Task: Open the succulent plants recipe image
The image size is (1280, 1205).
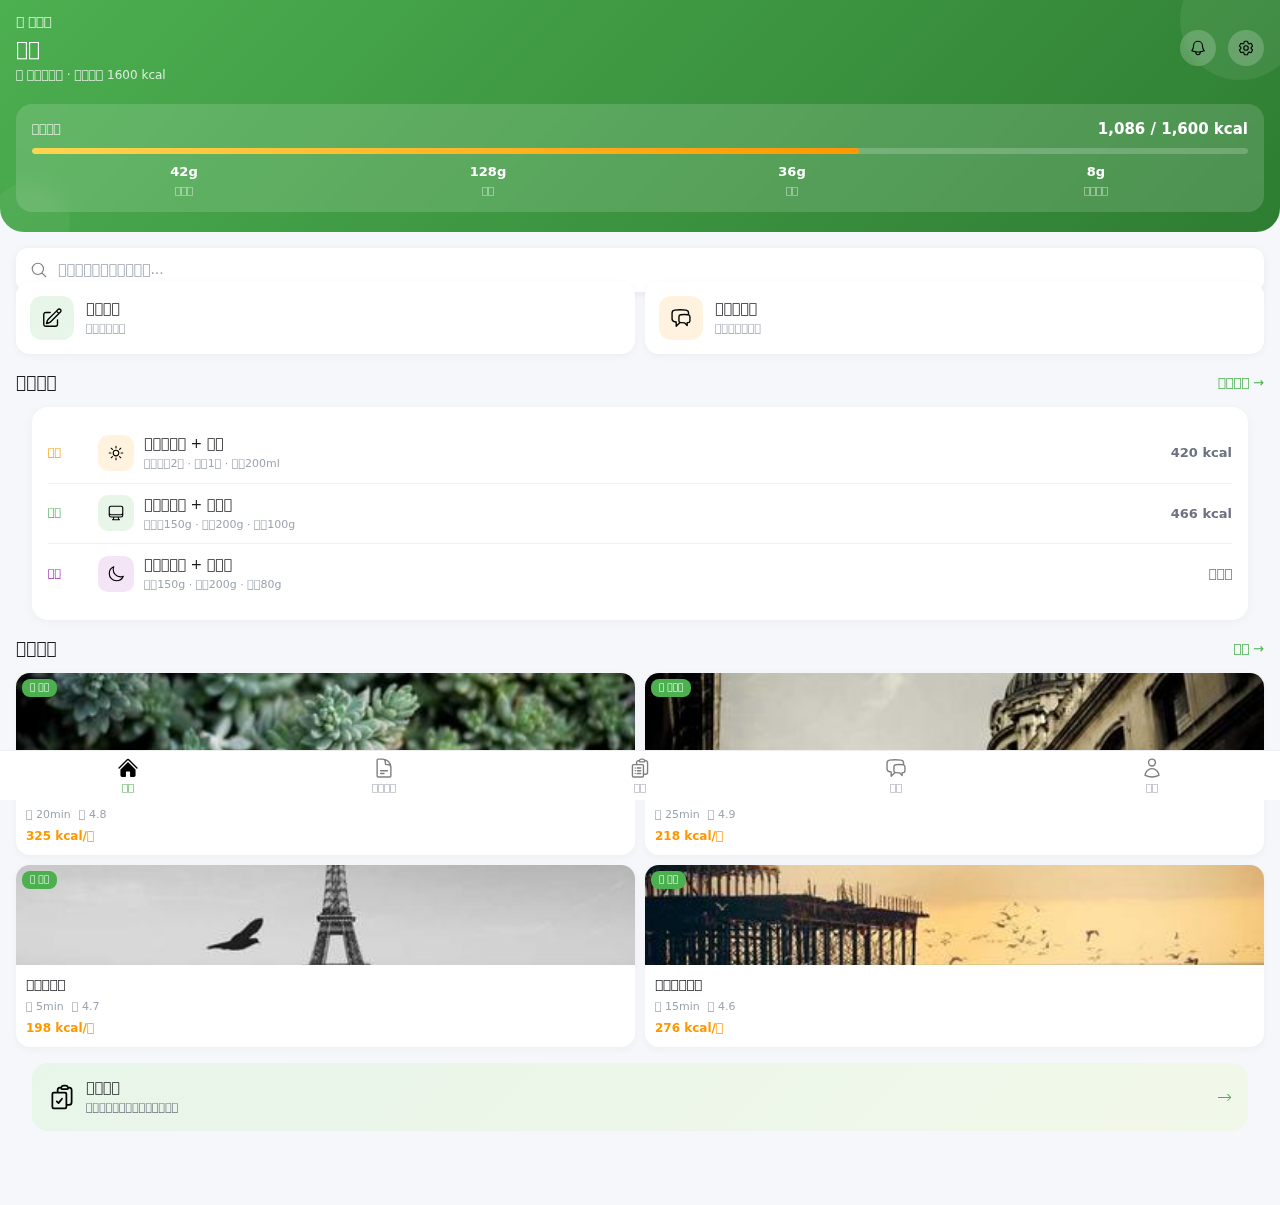Action: tap(325, 712)
